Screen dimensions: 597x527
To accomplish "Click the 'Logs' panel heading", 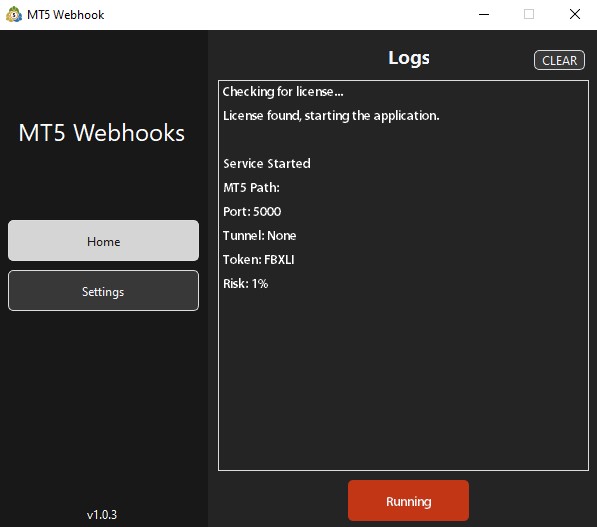I will [x=409, y=58].
